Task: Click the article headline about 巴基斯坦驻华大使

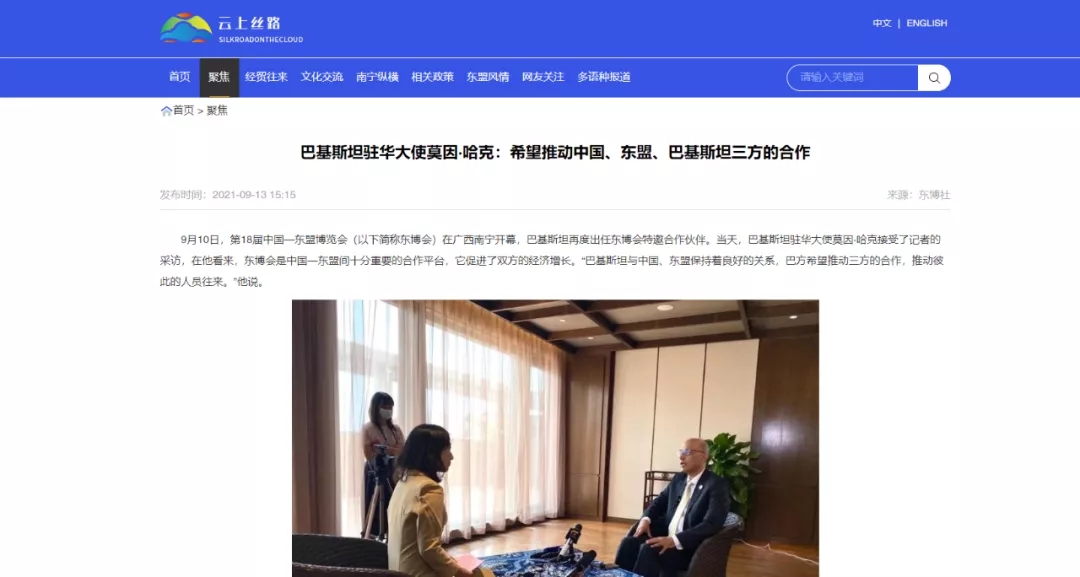Action: coord(555,152)
